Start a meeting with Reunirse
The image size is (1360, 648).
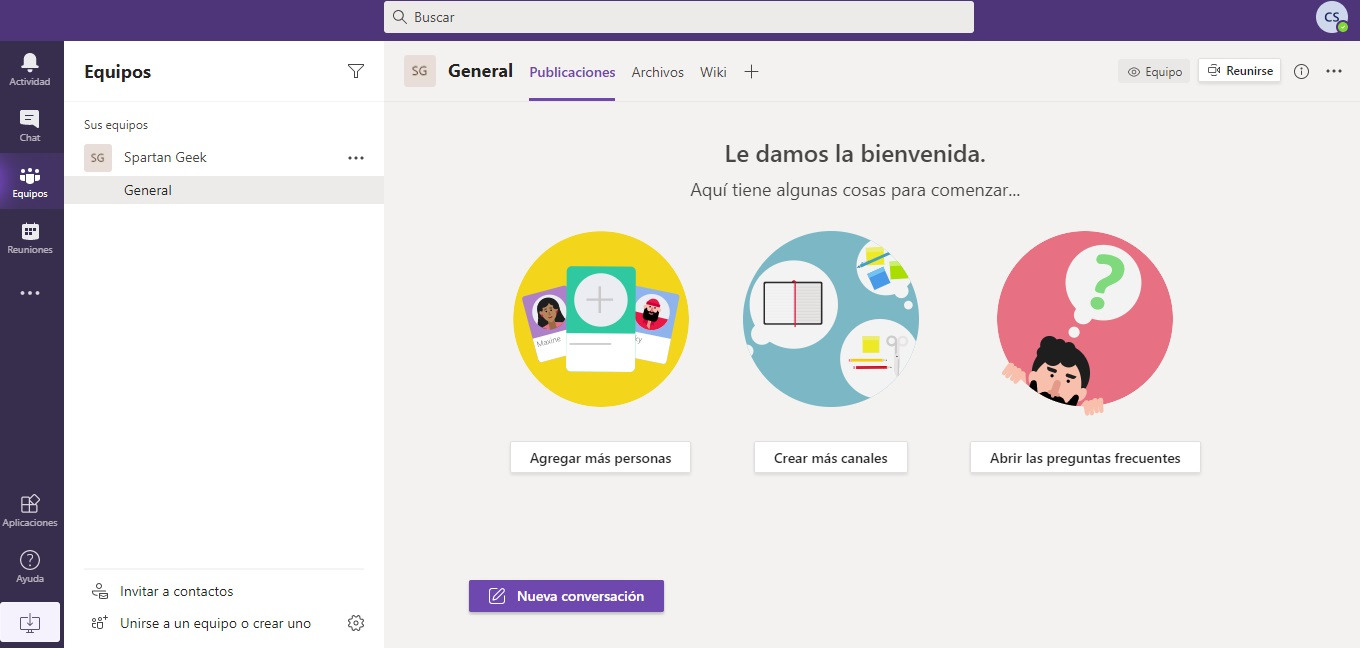1240,71
